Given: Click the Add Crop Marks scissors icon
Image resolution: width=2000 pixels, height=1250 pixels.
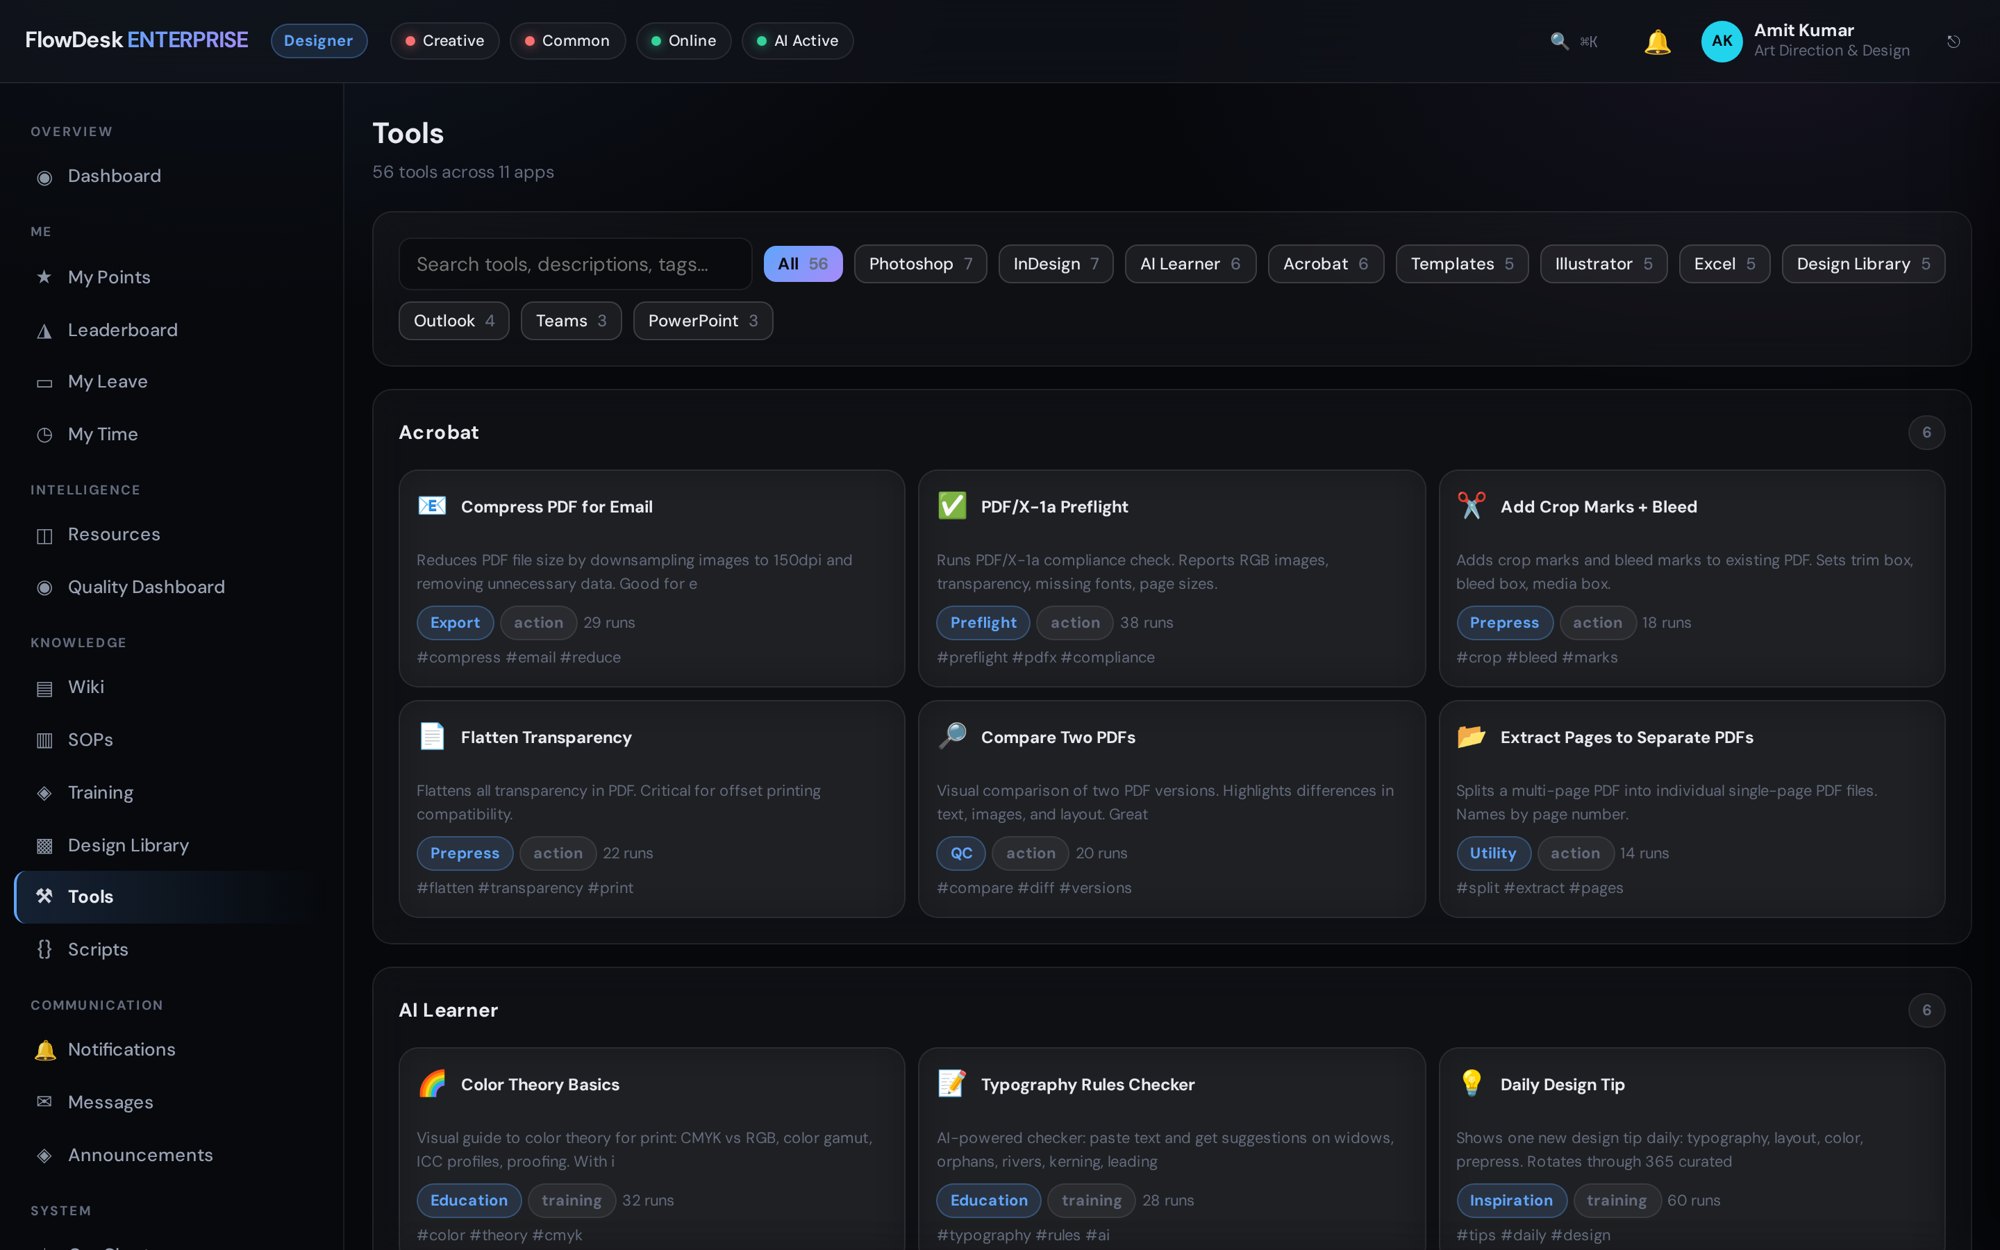Looking at the screenshot, I should pos(1471,506).
